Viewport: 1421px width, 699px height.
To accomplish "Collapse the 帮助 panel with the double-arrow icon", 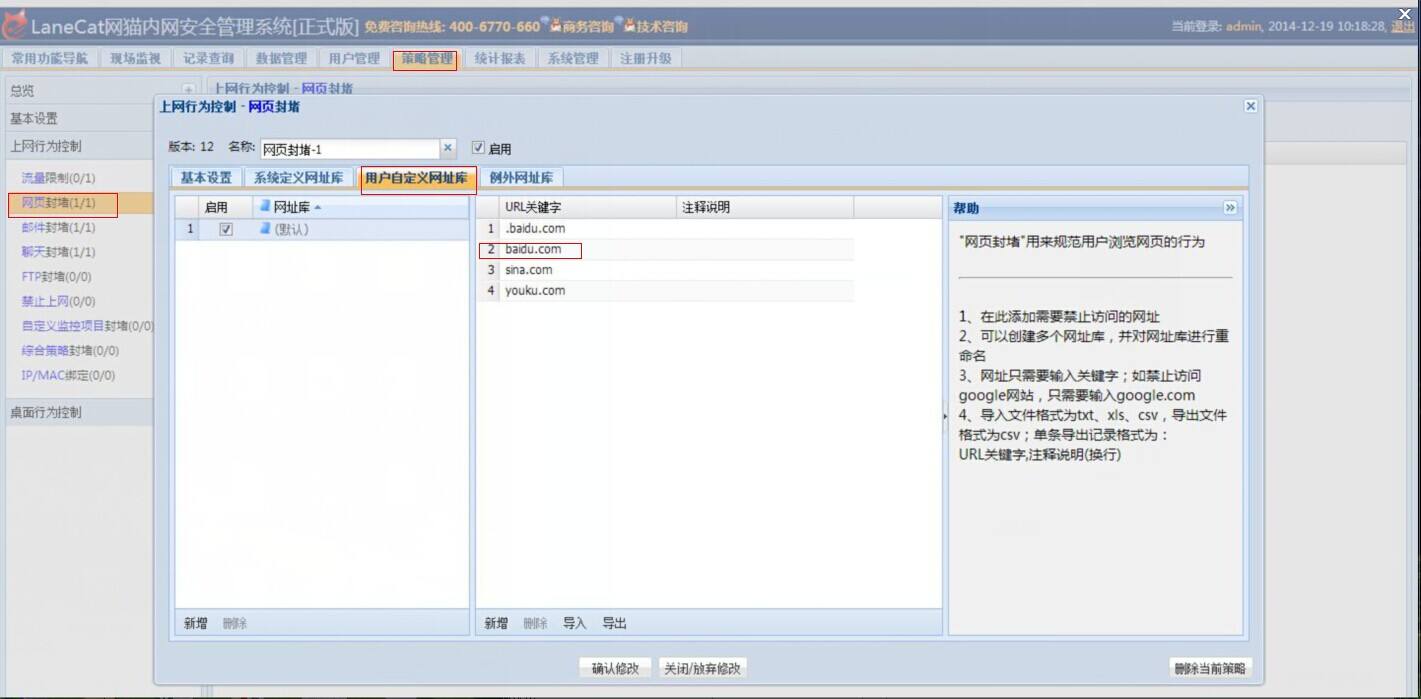I will [x=1230, y=208].
